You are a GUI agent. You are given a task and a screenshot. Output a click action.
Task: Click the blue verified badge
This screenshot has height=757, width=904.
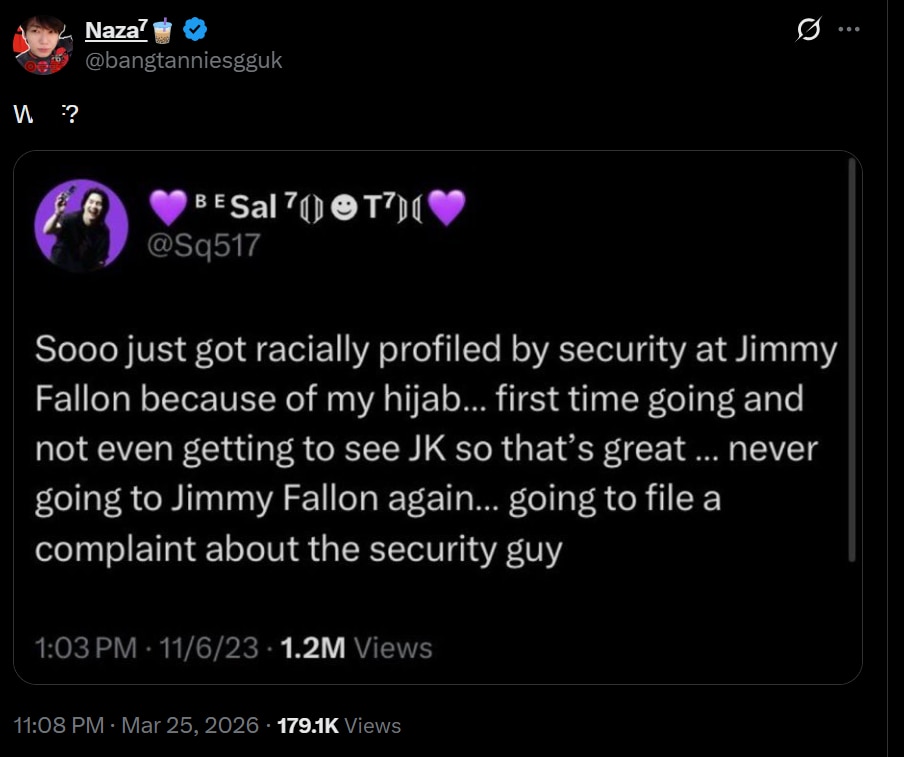pyautogui.click(x=195, y=31)
